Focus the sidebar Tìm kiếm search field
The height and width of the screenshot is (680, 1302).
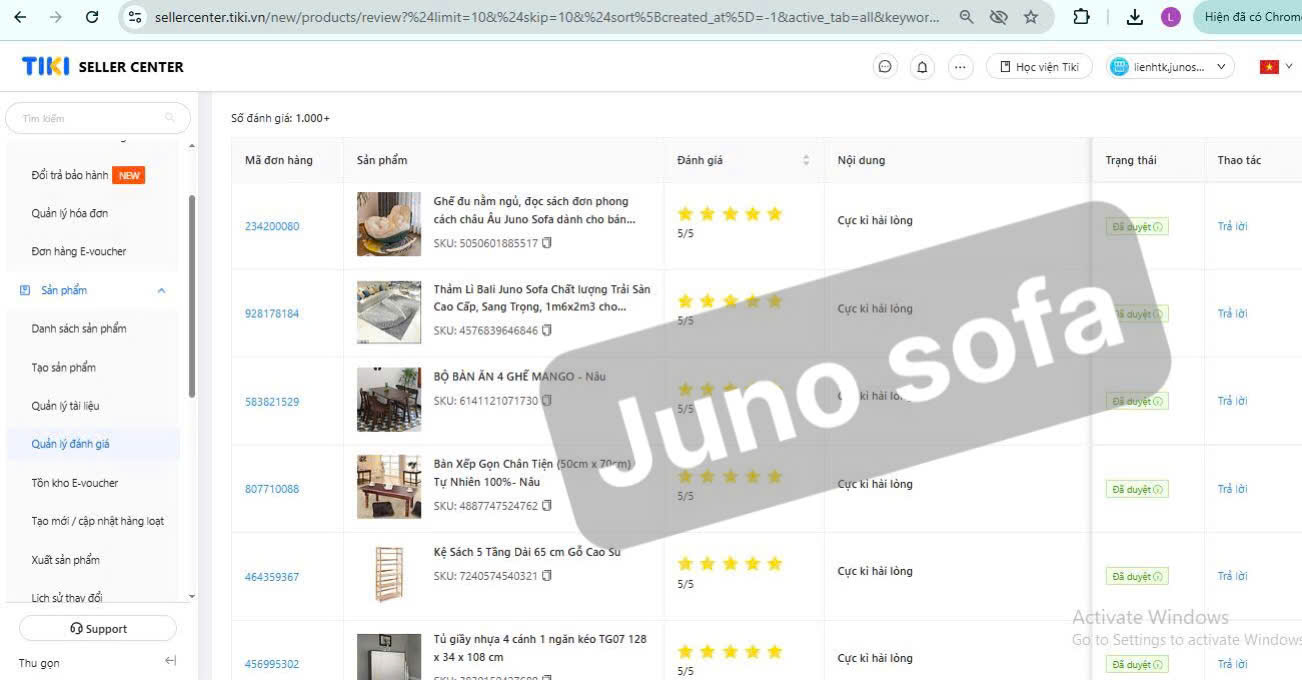click(98, 118)
